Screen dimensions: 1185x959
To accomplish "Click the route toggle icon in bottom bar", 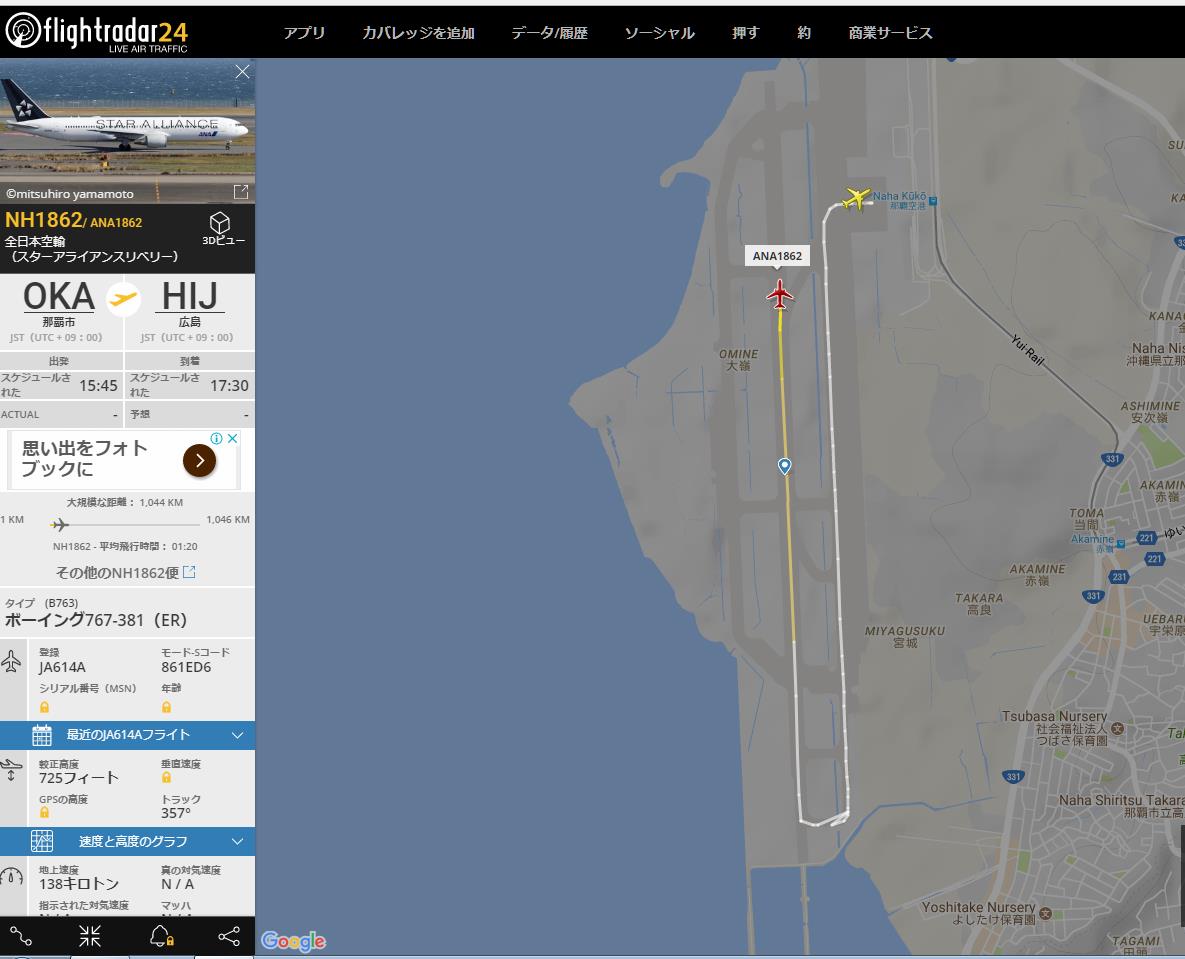I will 21,936.
